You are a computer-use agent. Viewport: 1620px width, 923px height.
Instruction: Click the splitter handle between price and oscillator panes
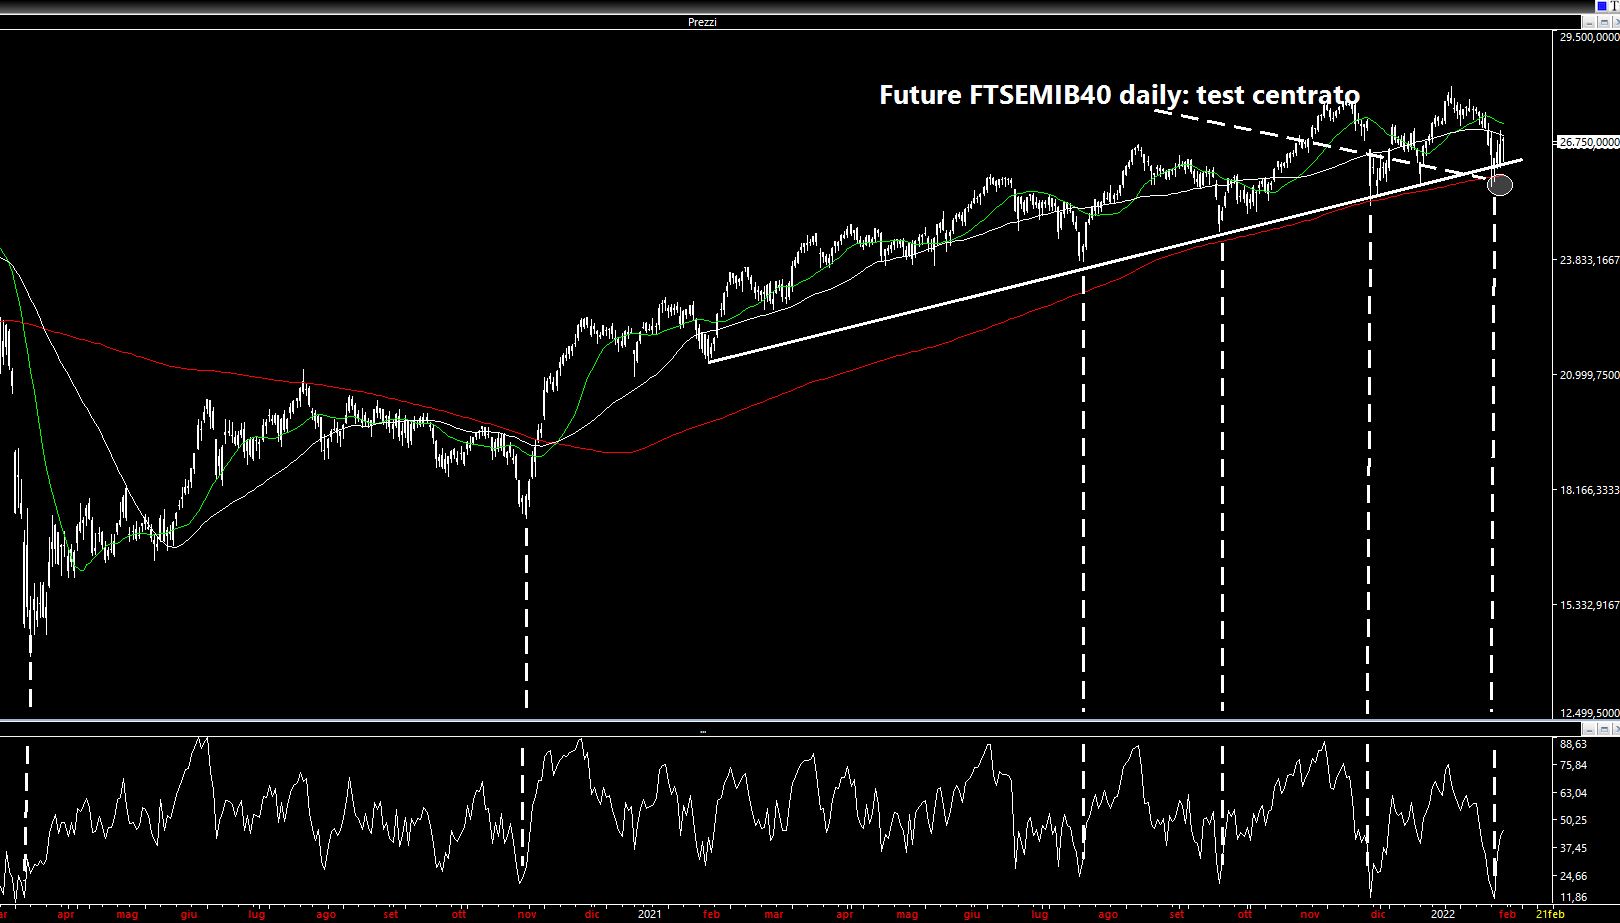[703, 731]
